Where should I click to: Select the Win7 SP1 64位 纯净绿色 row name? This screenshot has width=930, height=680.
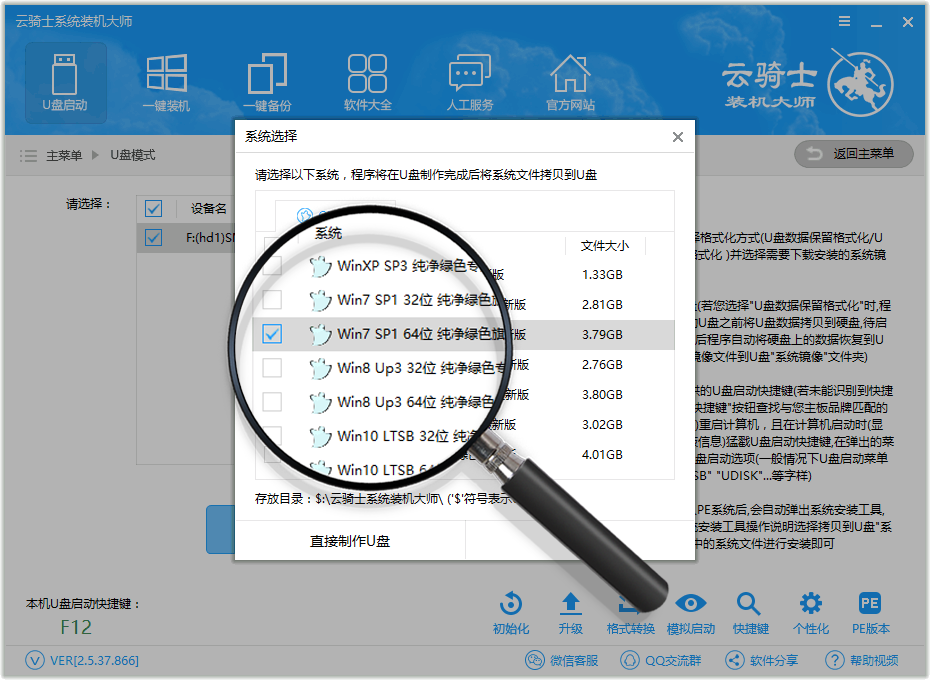pos(421,334)
